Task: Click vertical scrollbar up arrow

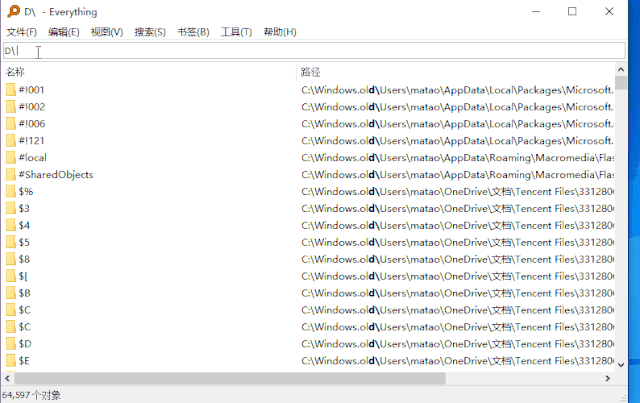Action: click(621, 69)
